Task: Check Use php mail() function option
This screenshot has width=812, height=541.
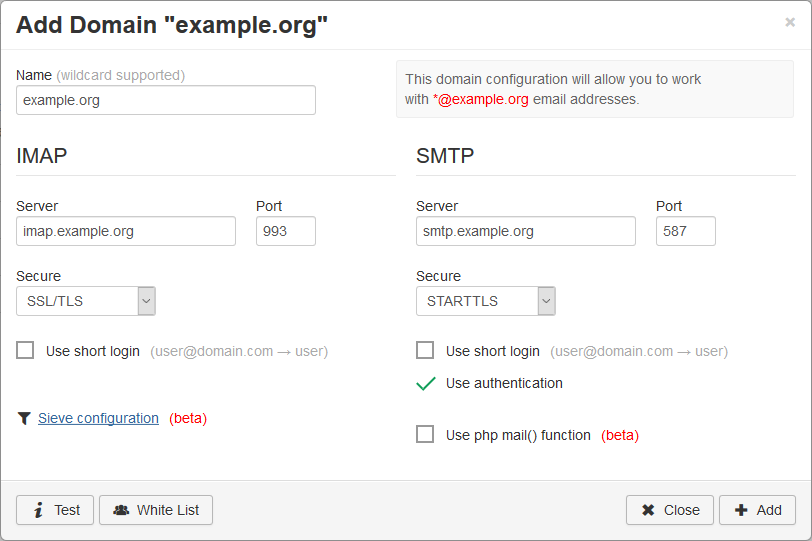Action: [425, 434]
